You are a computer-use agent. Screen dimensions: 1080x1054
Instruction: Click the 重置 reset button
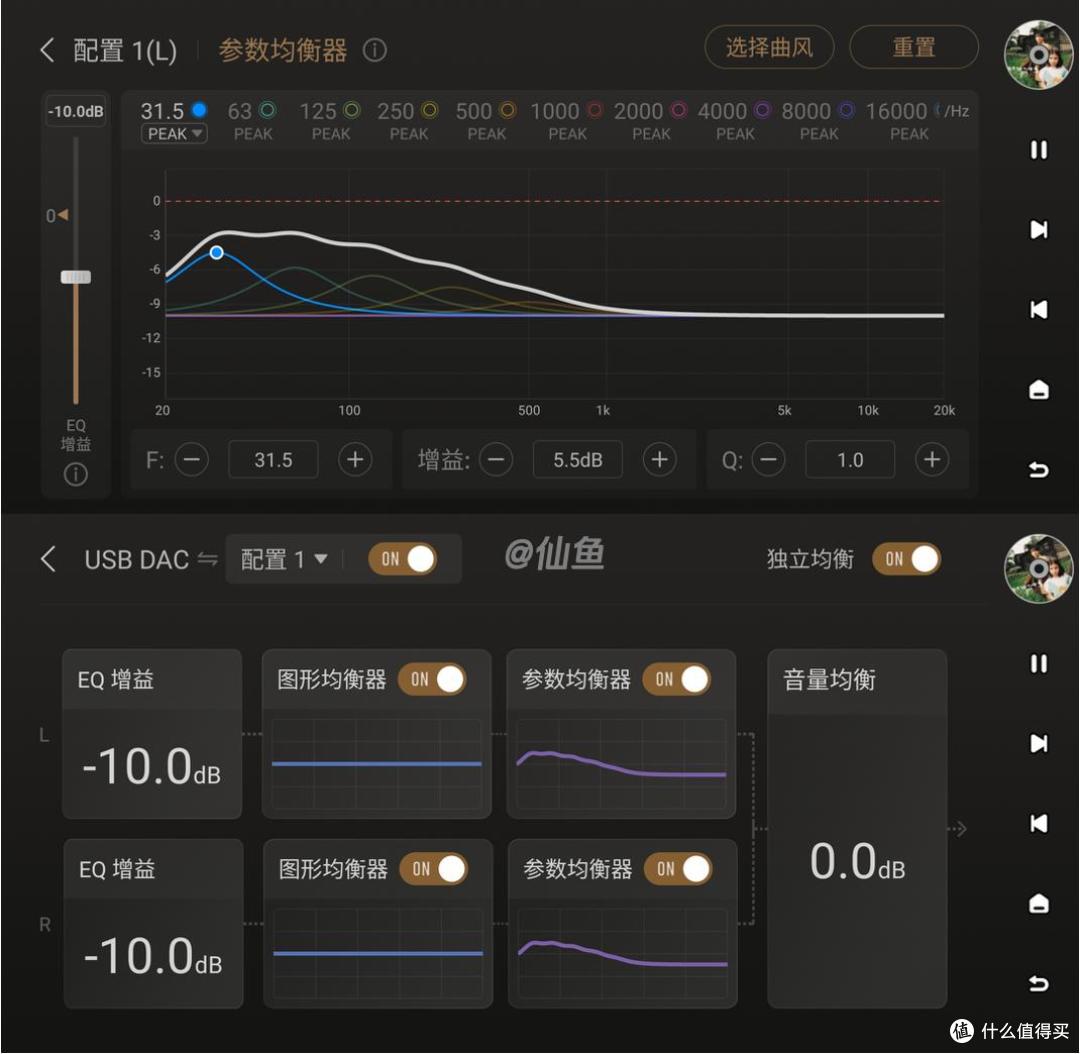913,48
